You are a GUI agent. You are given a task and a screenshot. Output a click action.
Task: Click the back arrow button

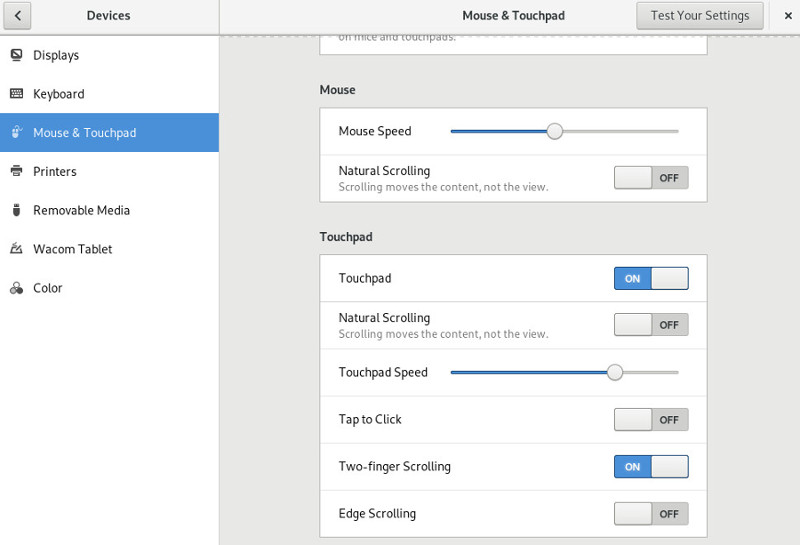point(17,16)
